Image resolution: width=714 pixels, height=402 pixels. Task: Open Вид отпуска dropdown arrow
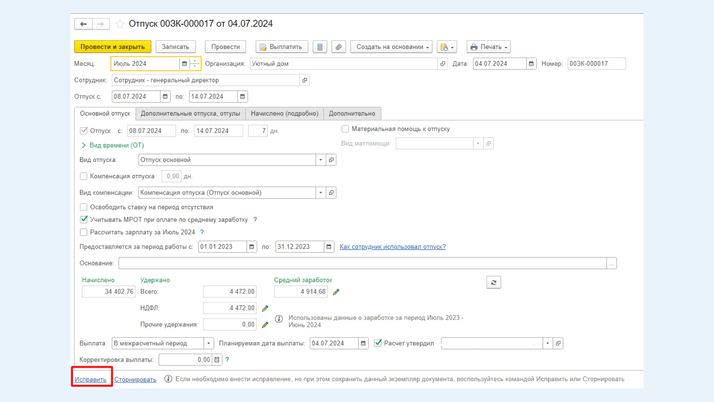[x=321, y=160]
